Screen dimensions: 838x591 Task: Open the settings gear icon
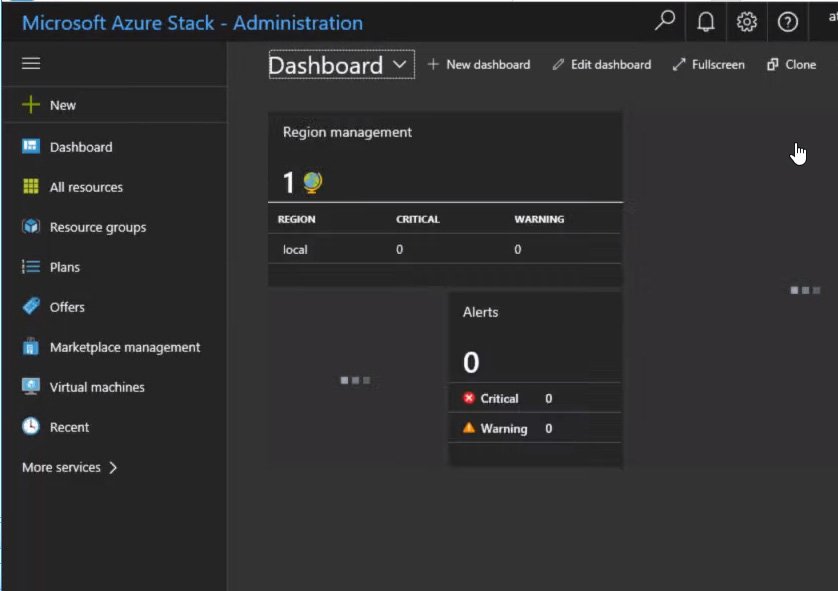[x=745, y=20]
